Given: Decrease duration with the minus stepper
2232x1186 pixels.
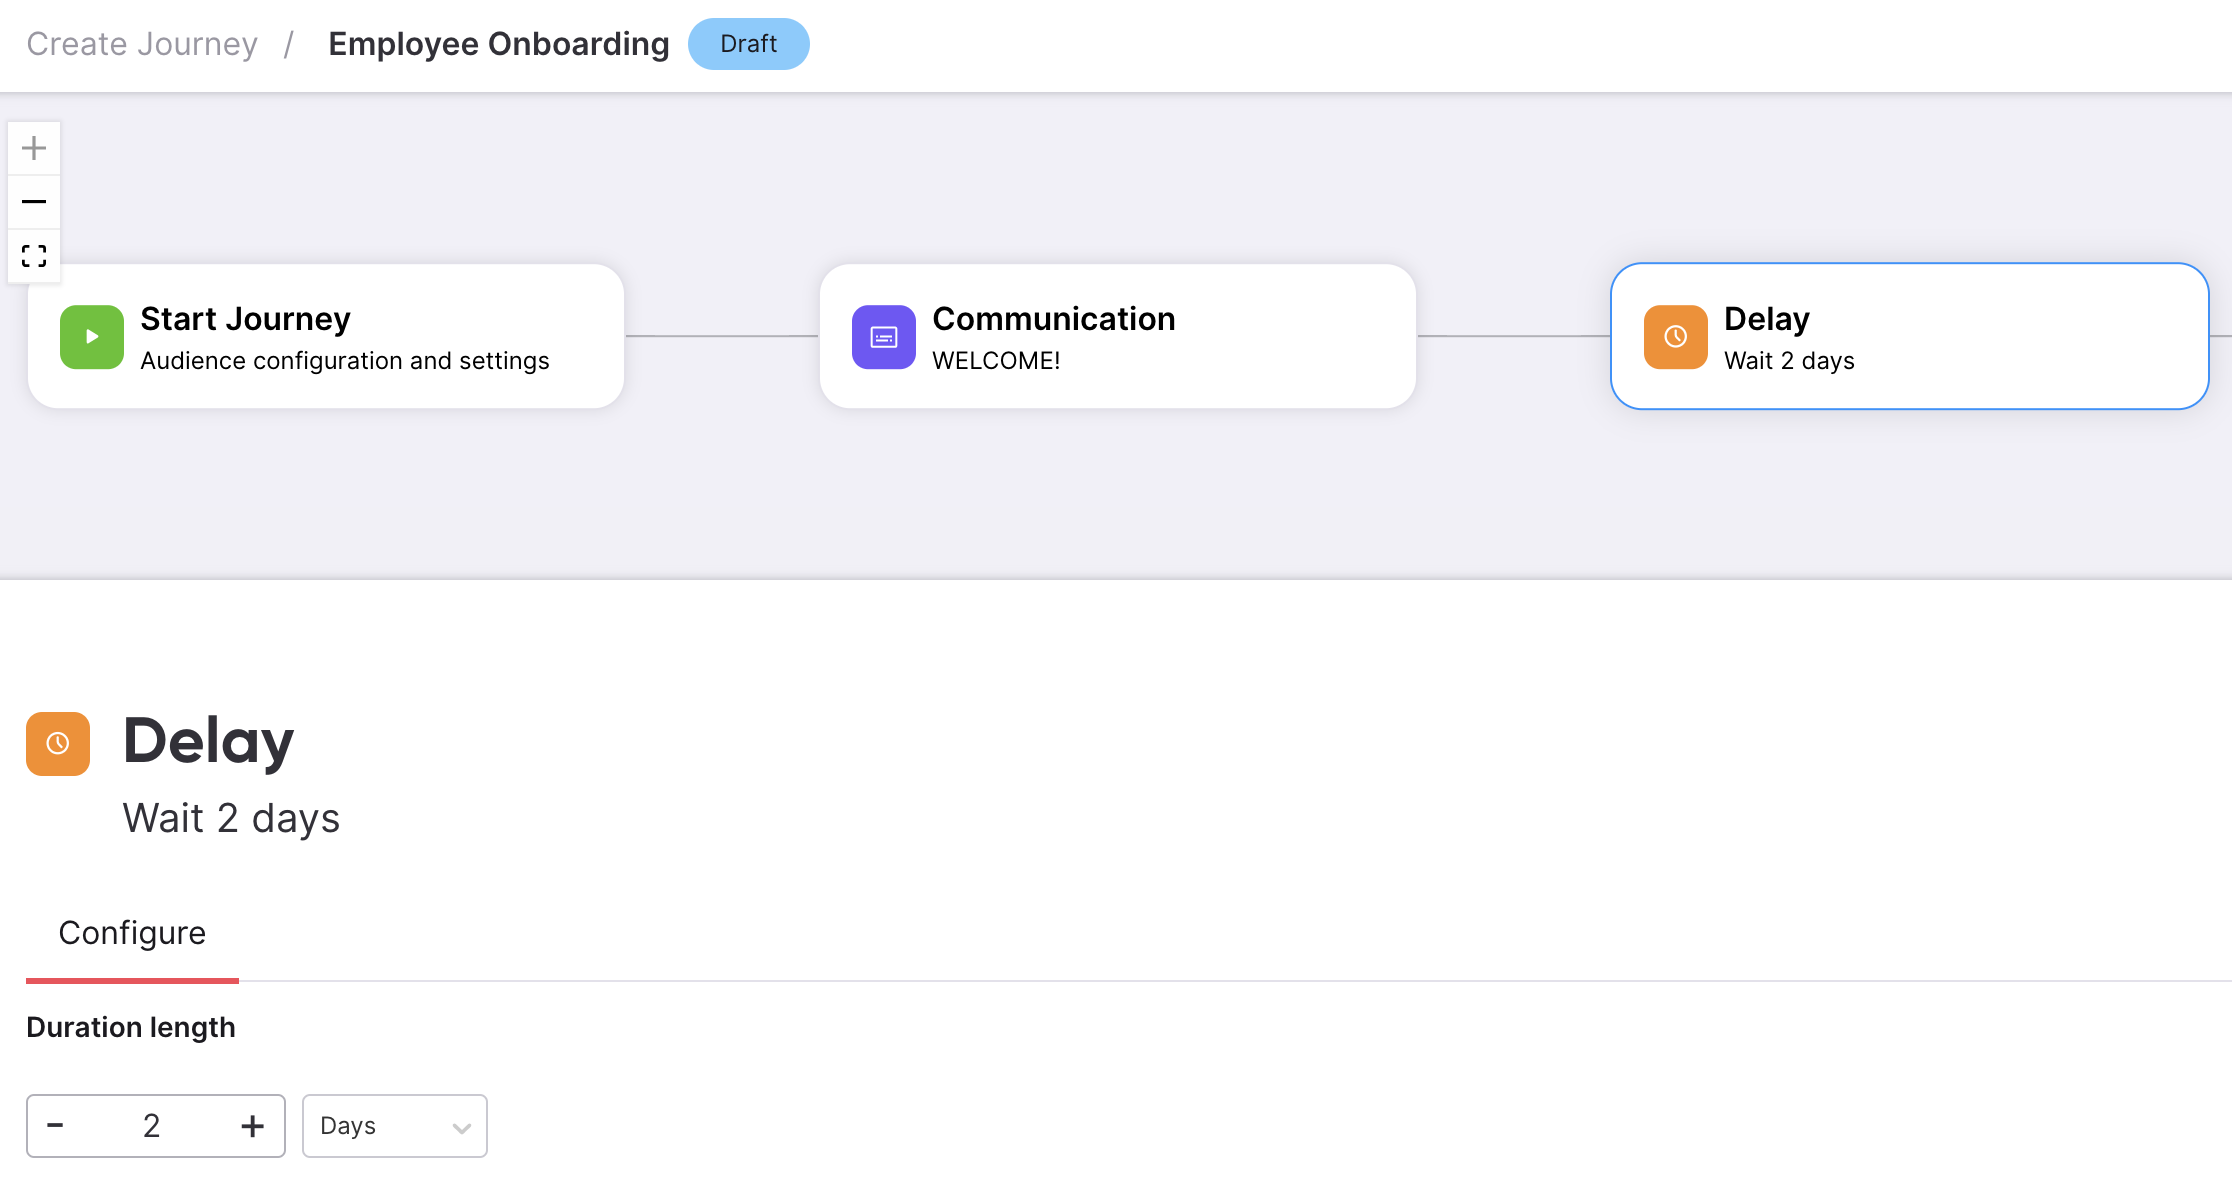Looking at the screenshot, I should 56,1126.
